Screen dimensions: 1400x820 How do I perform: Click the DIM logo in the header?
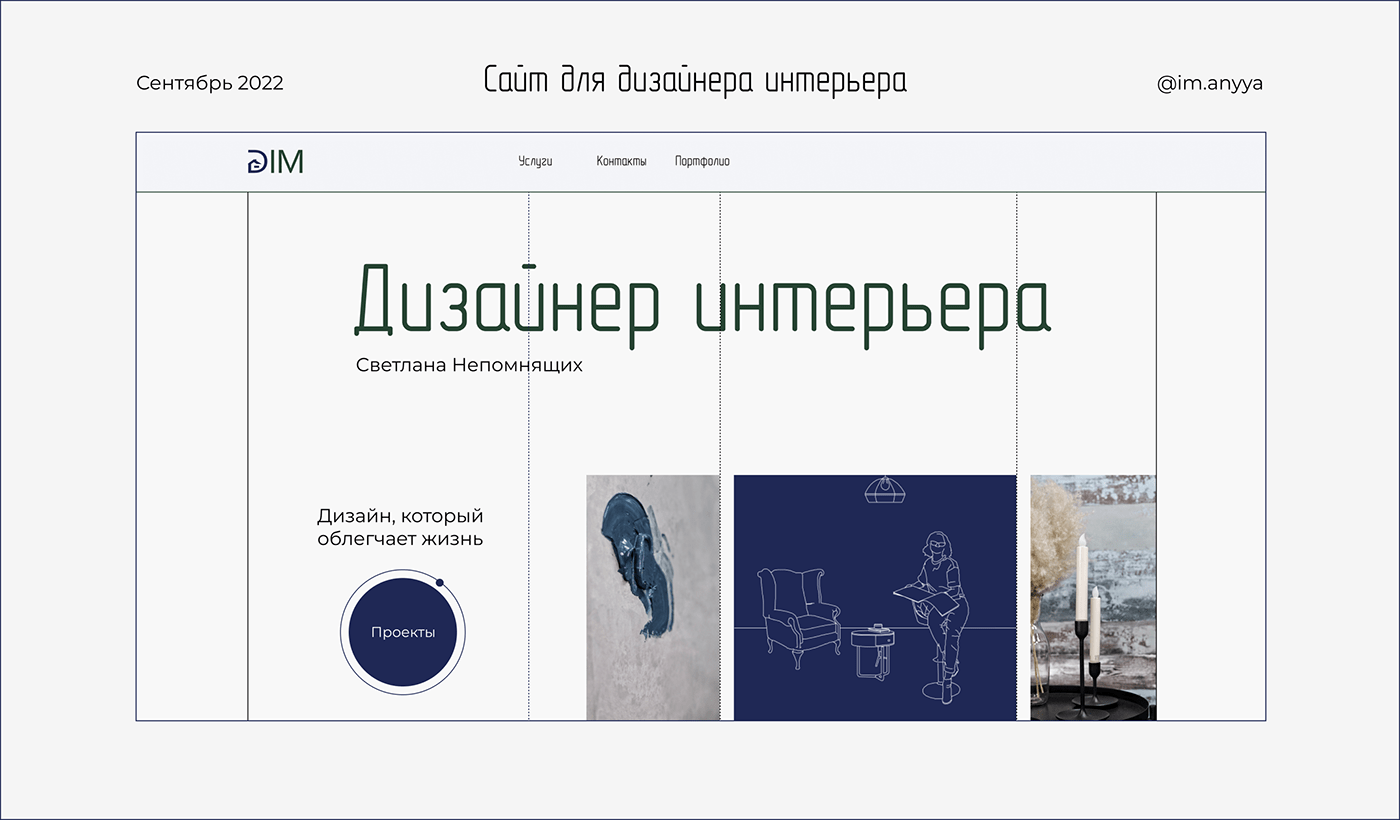(275, 161)
